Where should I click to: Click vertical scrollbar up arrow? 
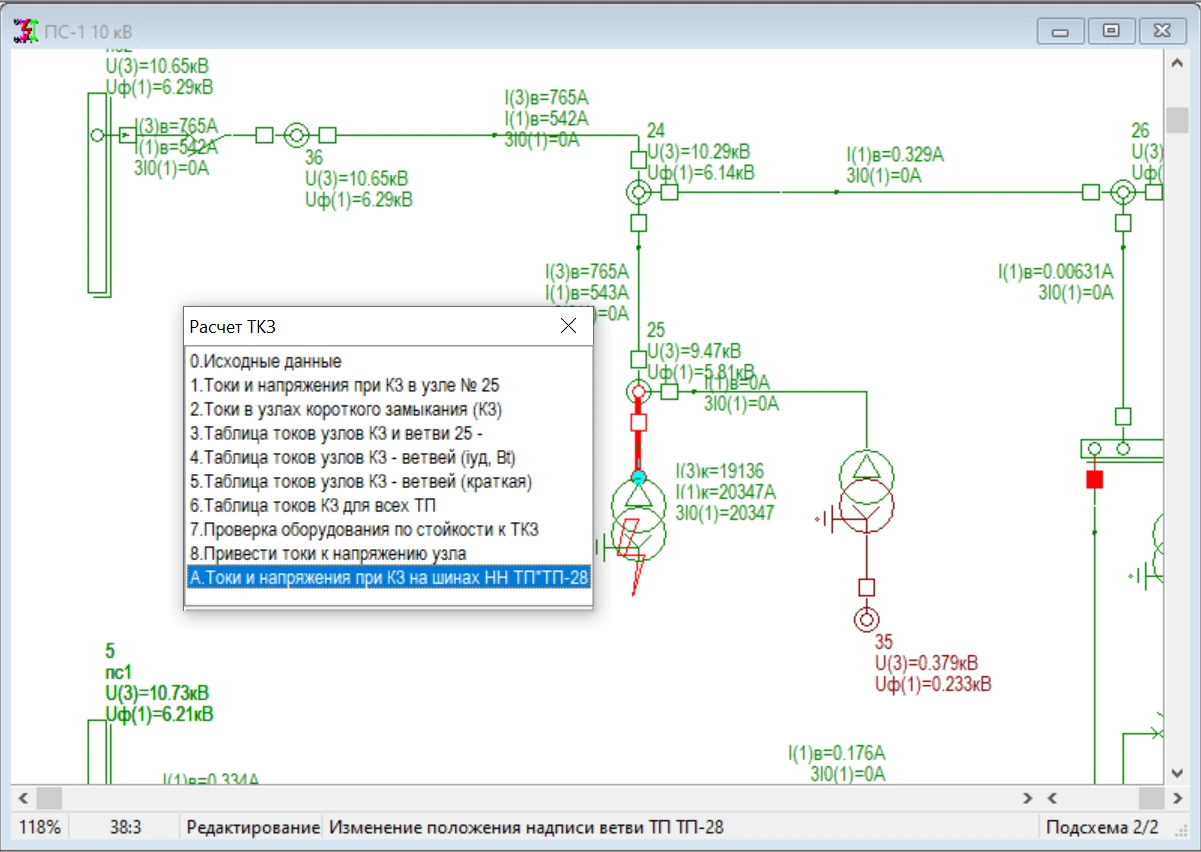coord(1178,62)
